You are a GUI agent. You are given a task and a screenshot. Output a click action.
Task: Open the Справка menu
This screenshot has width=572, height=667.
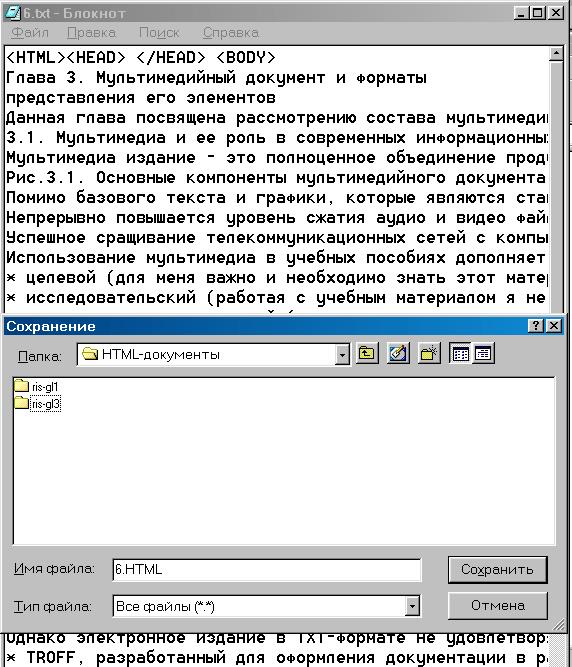[x=231, y=33]
